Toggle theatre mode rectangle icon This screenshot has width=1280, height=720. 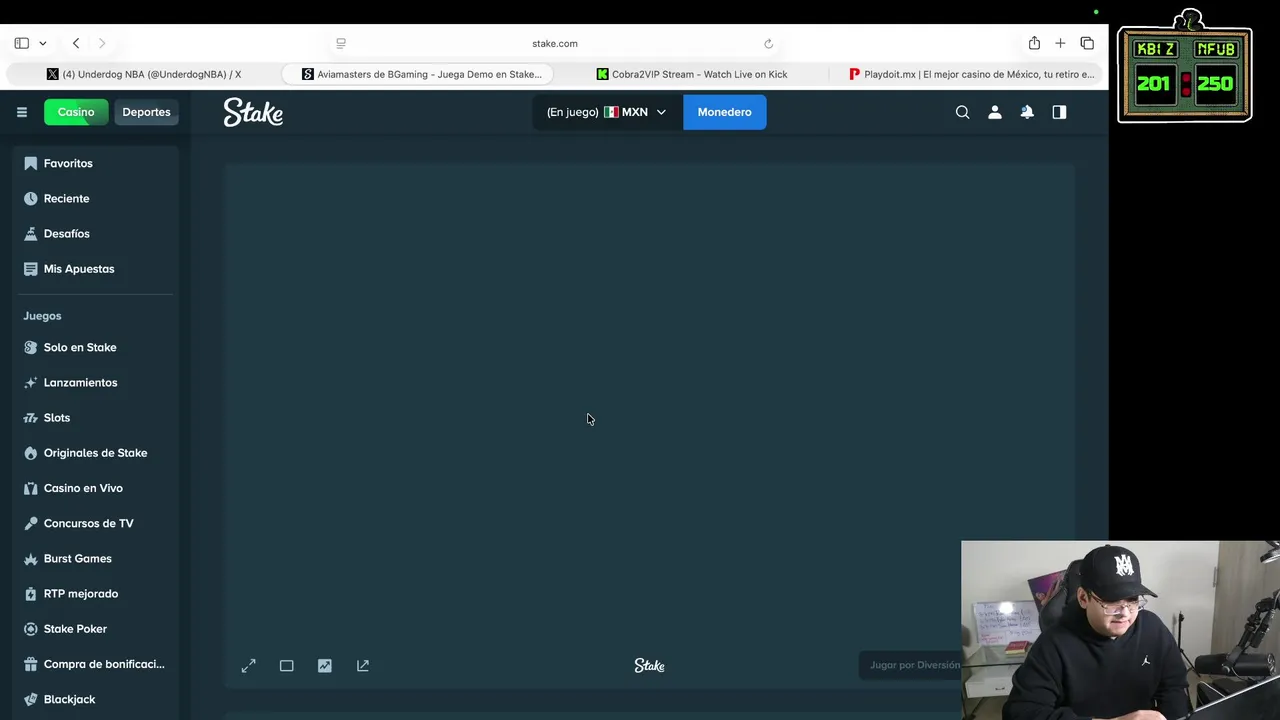pos(286,665)
